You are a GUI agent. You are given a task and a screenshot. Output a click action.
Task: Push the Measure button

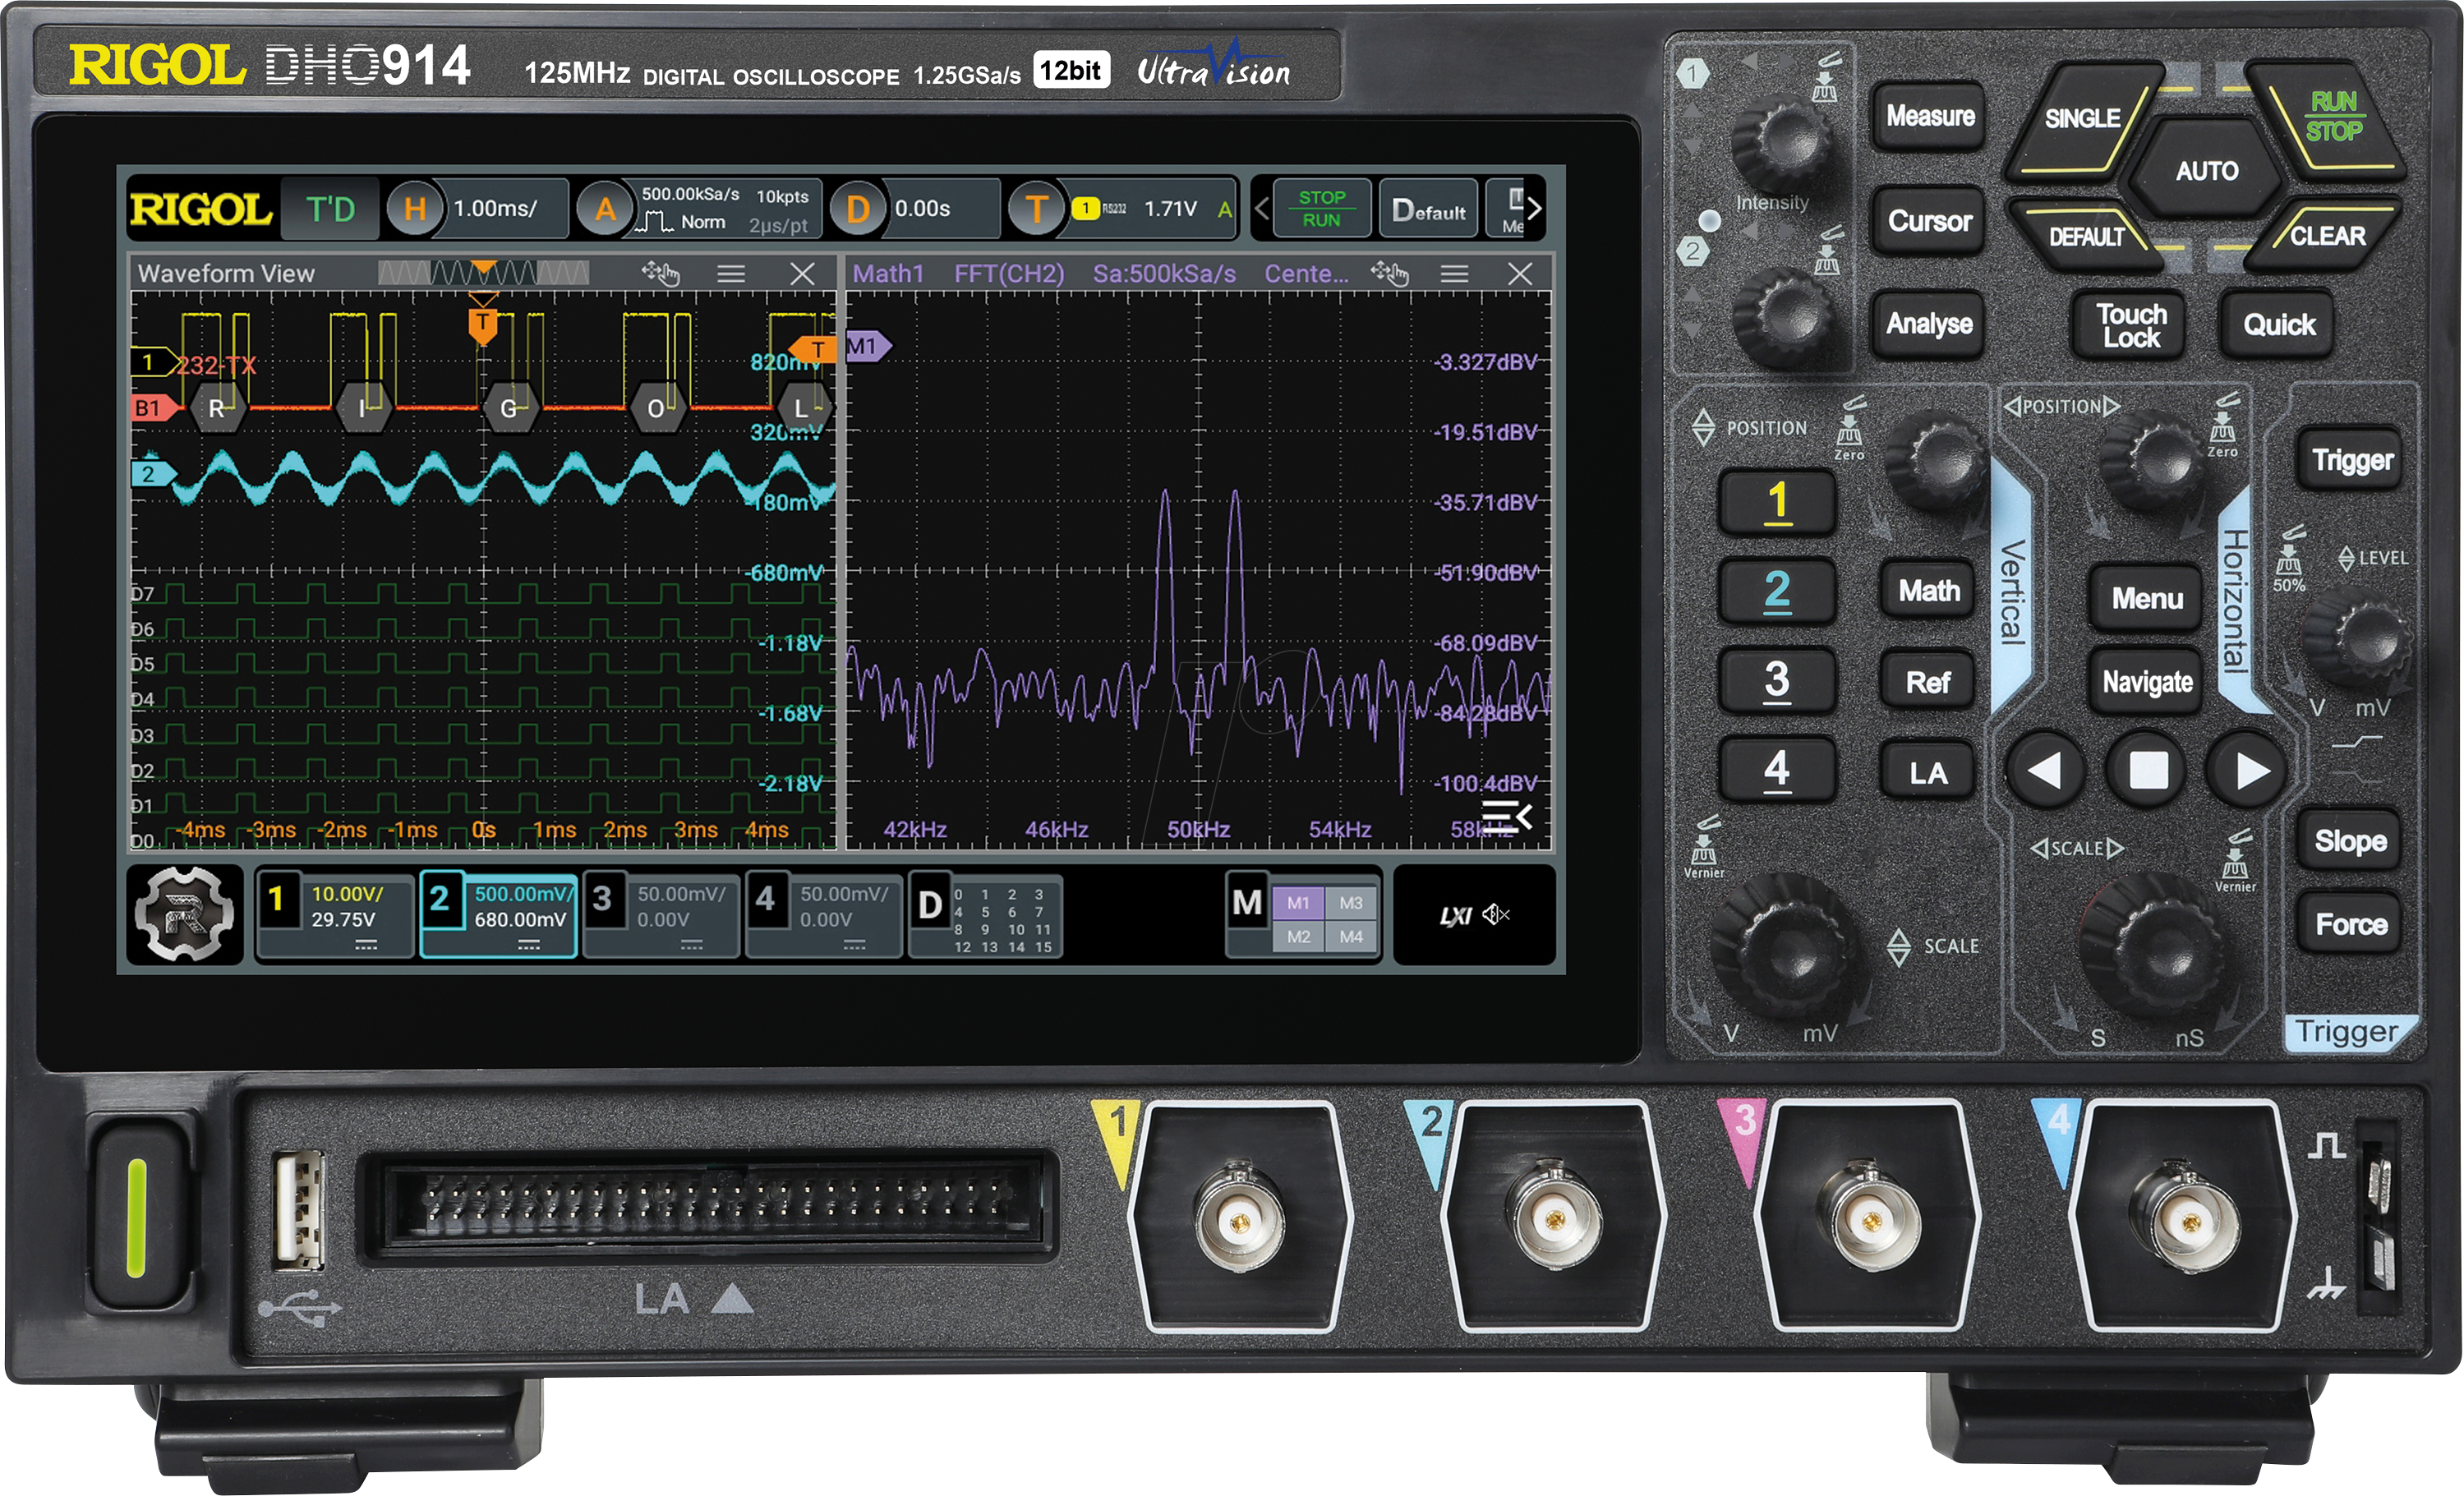[1930, 116]
